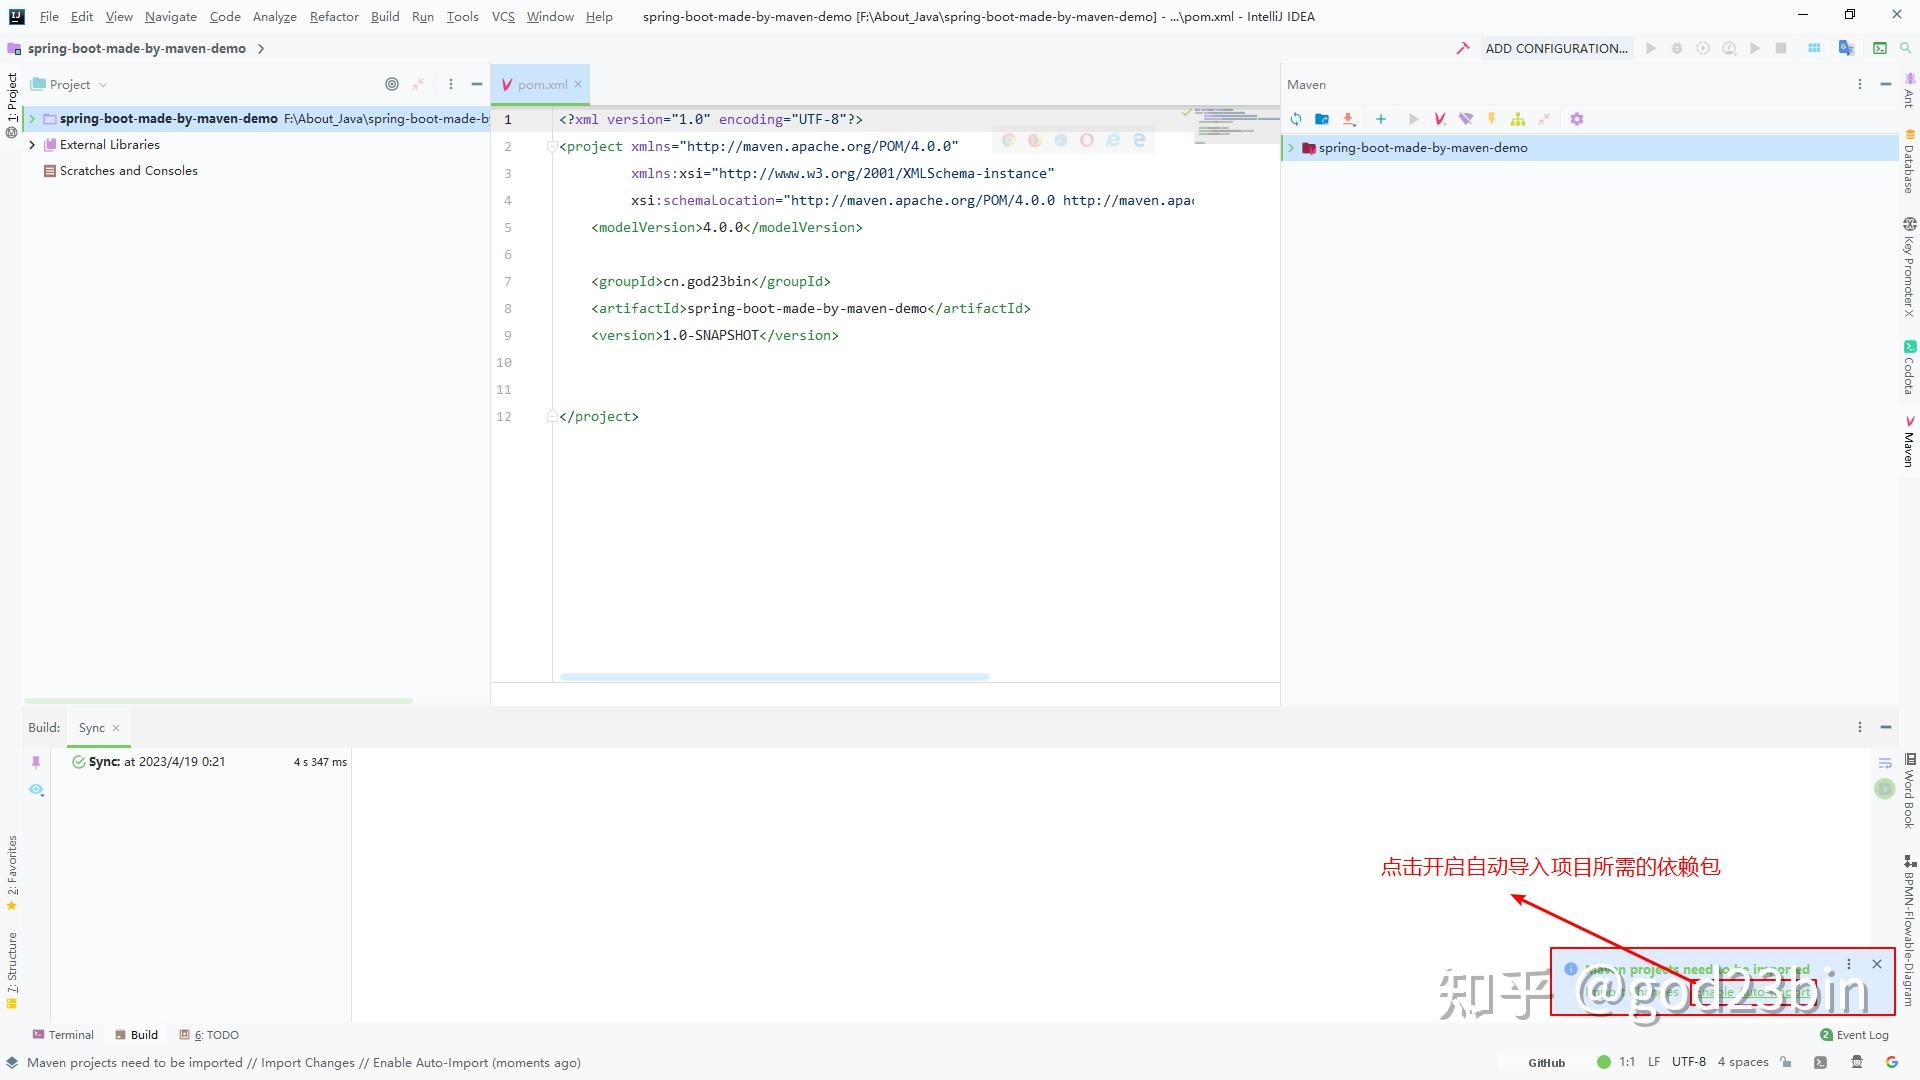Open Event Log in status bar
Image resolution: width=1920 pixels, height=1080 pixels.
coord(1854,1035)
